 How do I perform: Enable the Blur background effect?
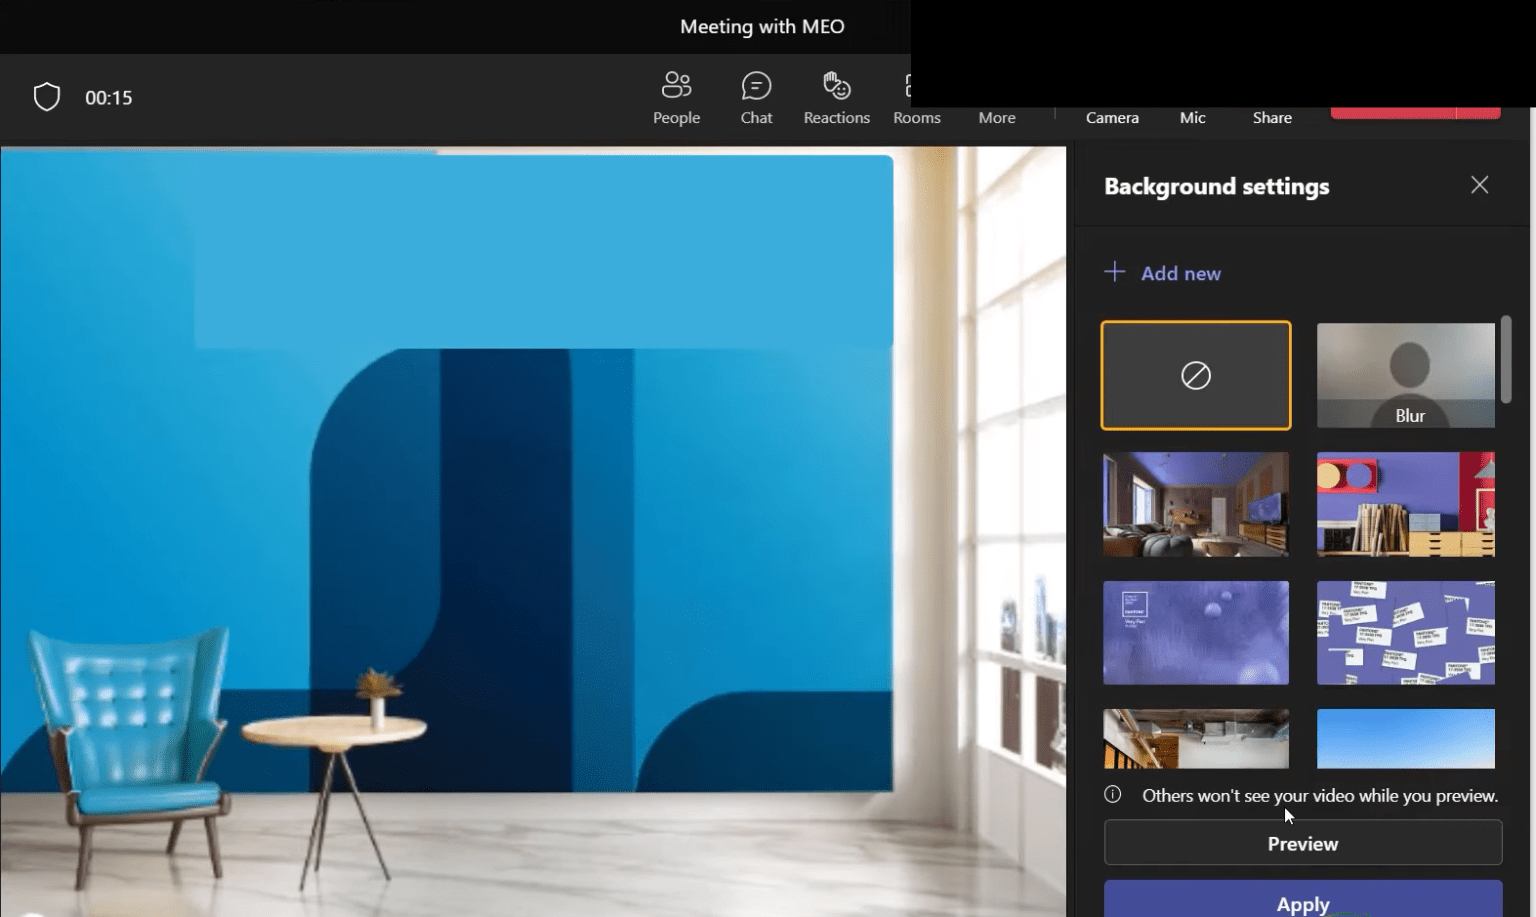point(1405,375)
